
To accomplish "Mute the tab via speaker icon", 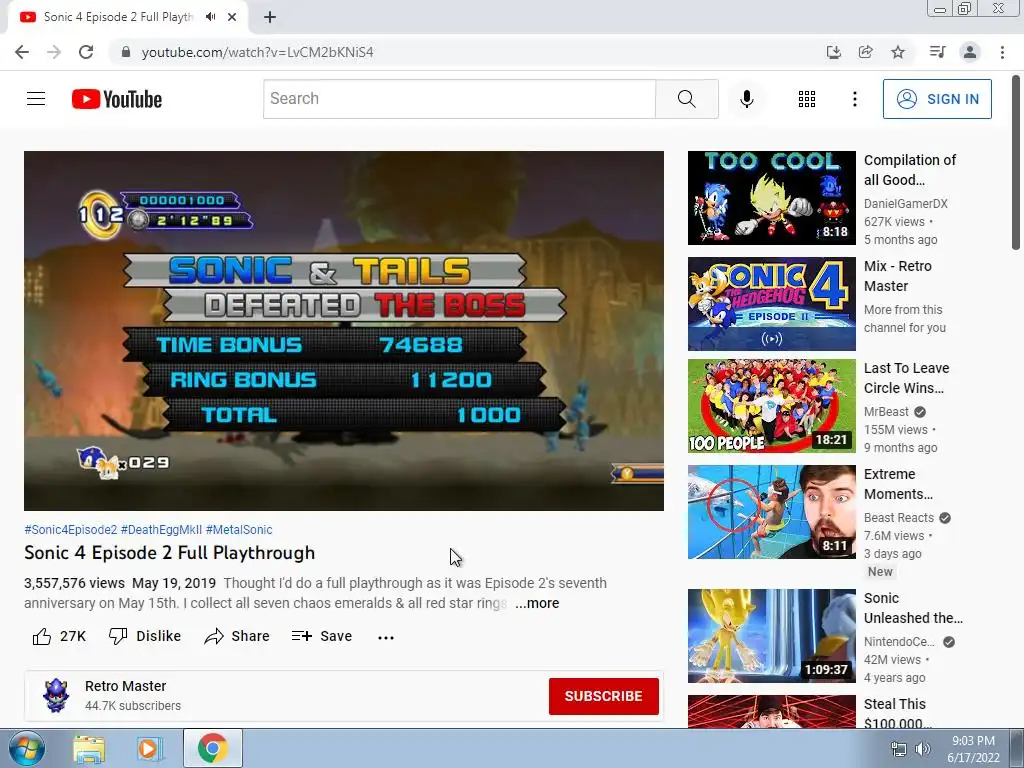I will [x=210, y=17].
